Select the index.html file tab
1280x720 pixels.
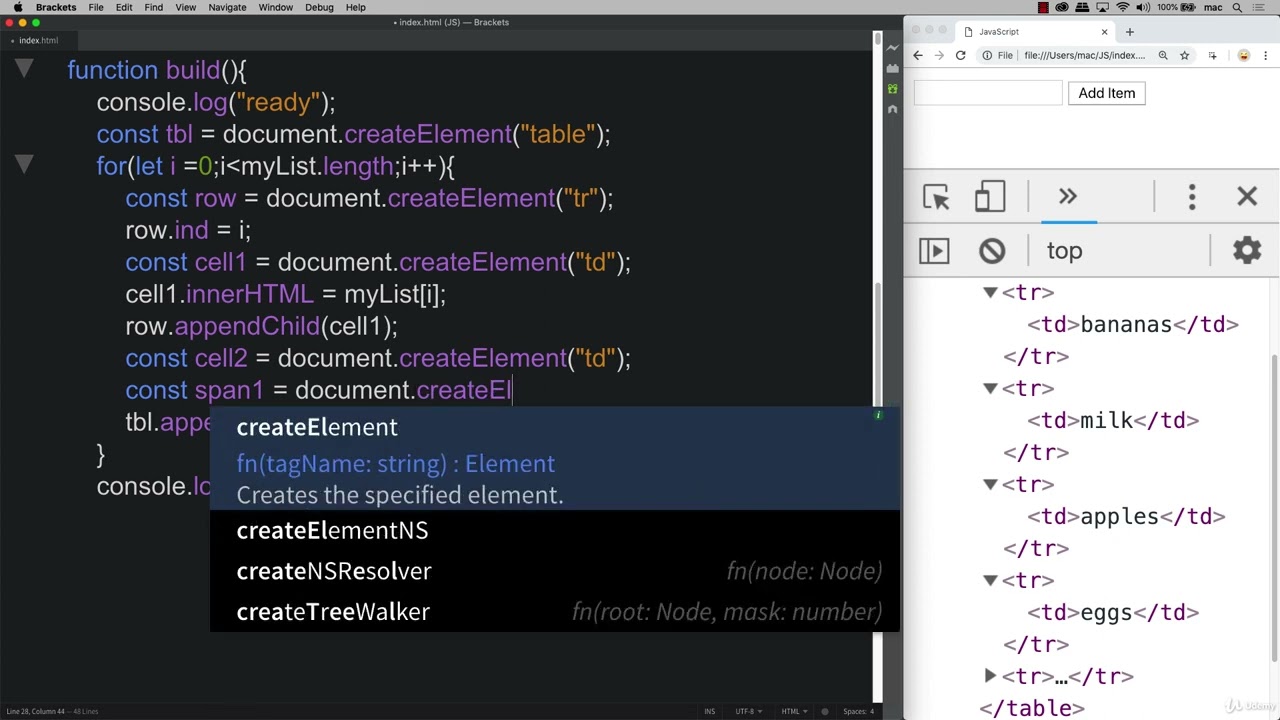pyautogui.click(x=38, y=40)
